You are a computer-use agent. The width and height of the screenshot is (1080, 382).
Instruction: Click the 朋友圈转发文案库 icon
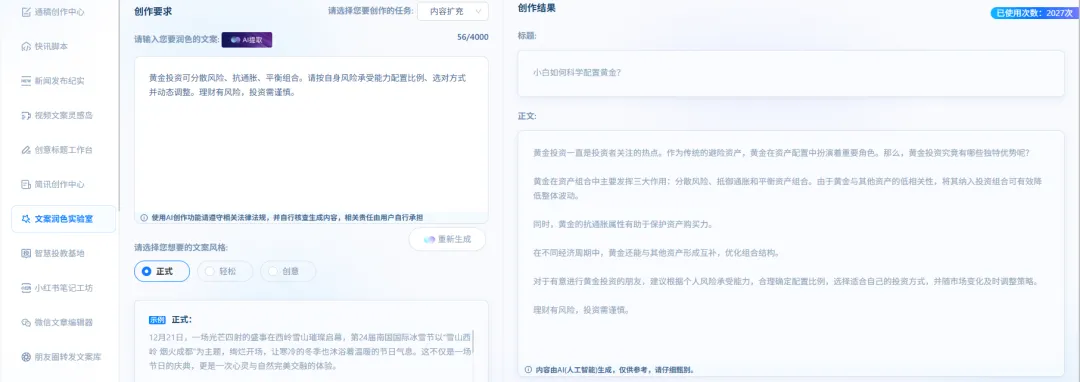click(26, 357)
